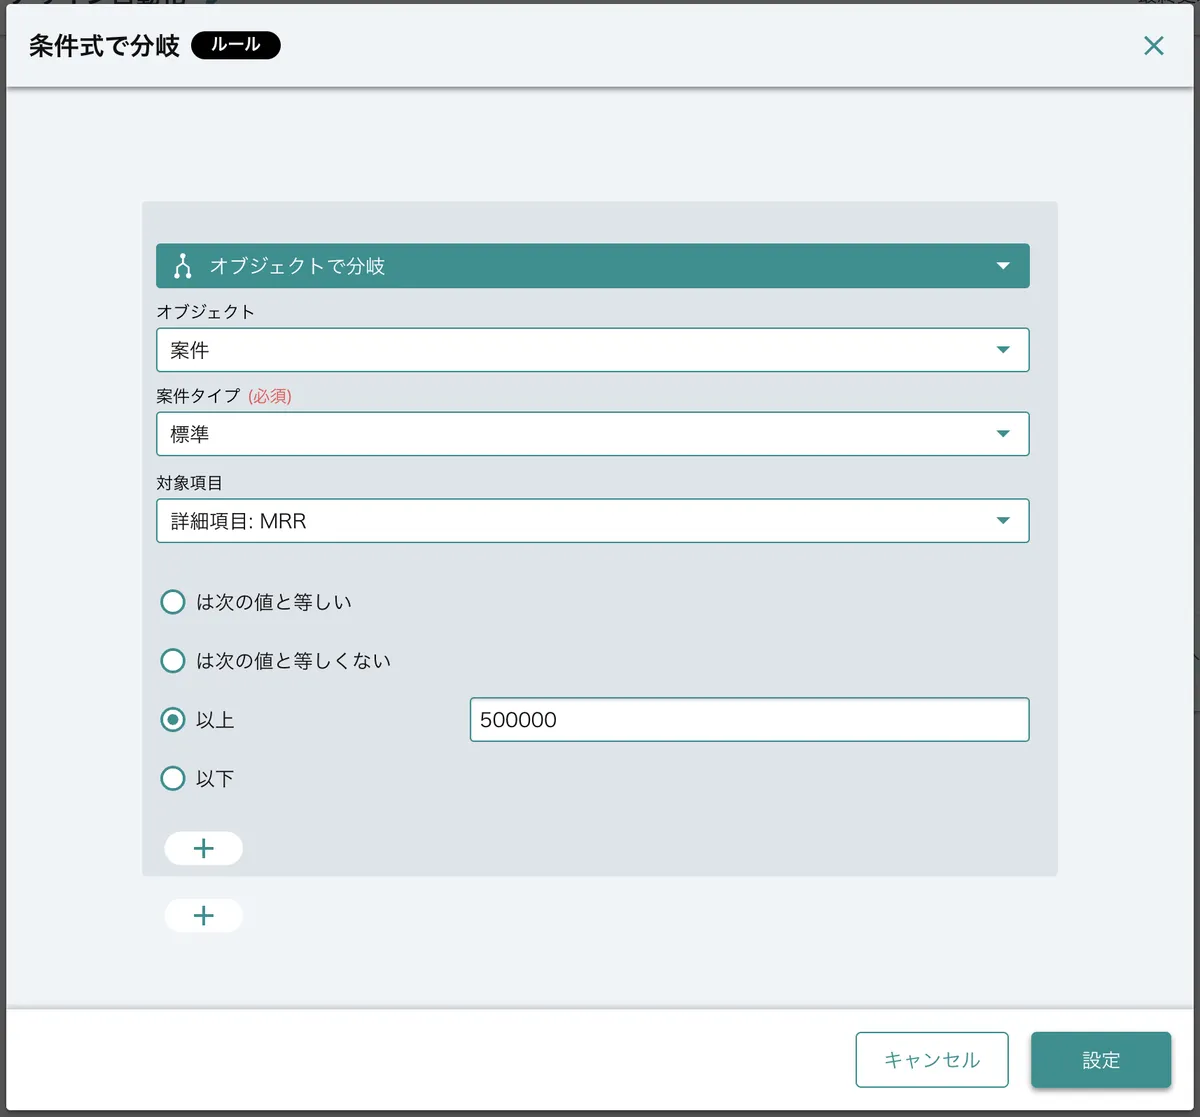1200x1117 pixels.
Task: Click the black ルール badge in the title
Action: point(235,46)
